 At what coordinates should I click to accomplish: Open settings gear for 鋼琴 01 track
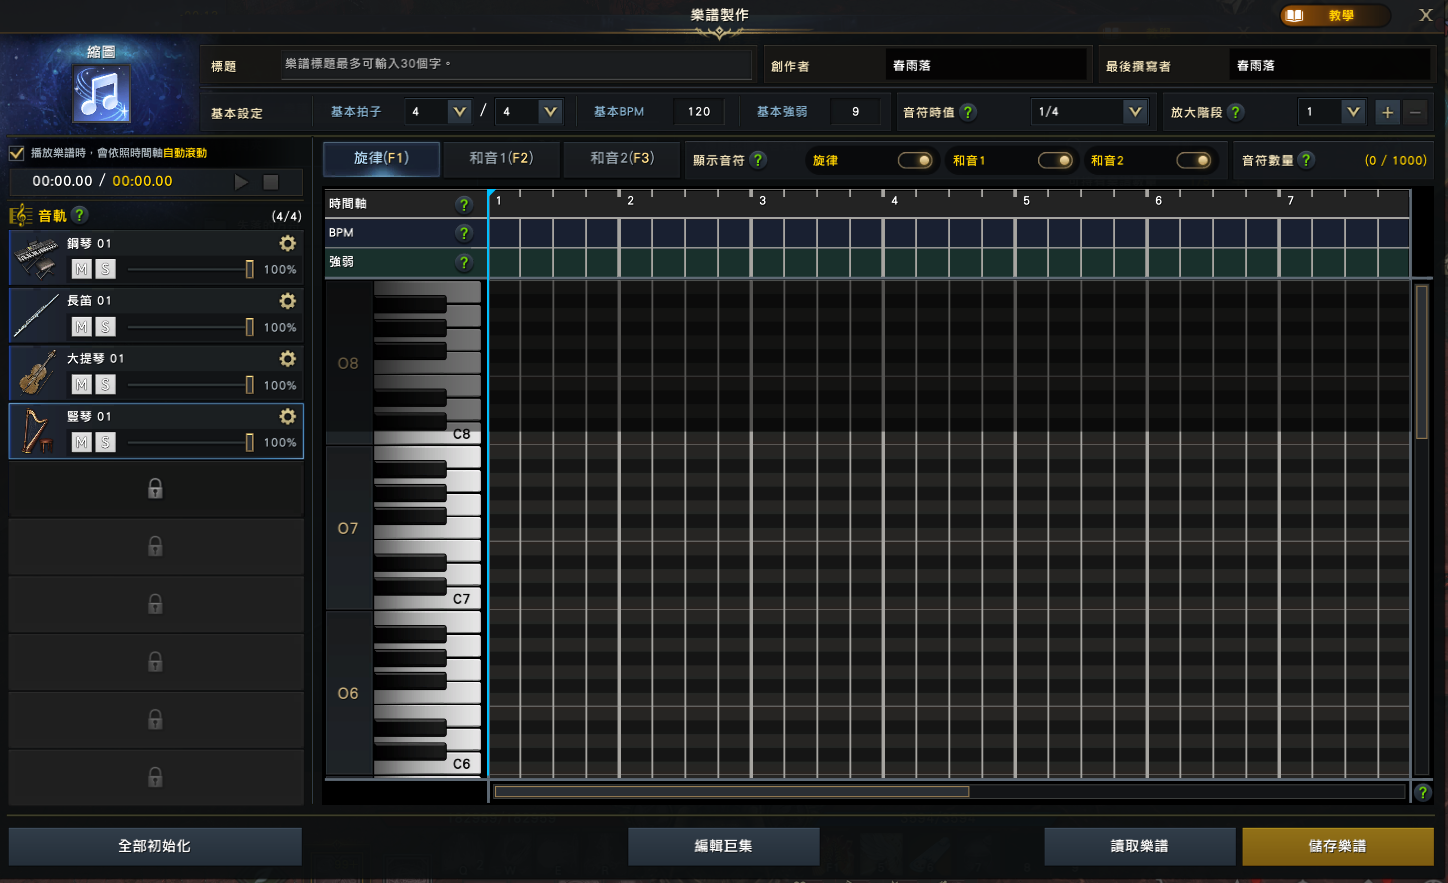(x=287, y=244)
